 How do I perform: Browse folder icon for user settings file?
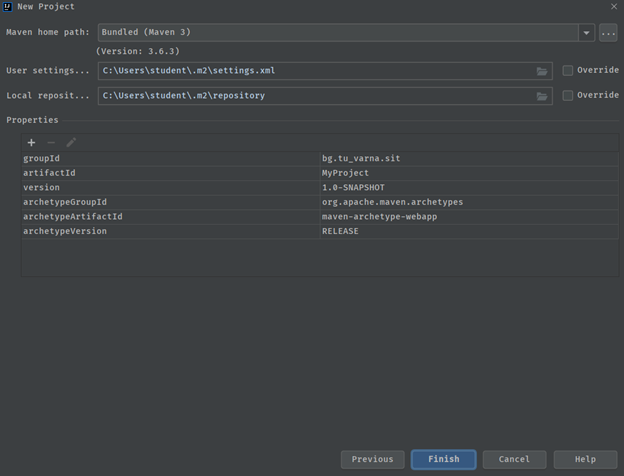pos(542,71)
